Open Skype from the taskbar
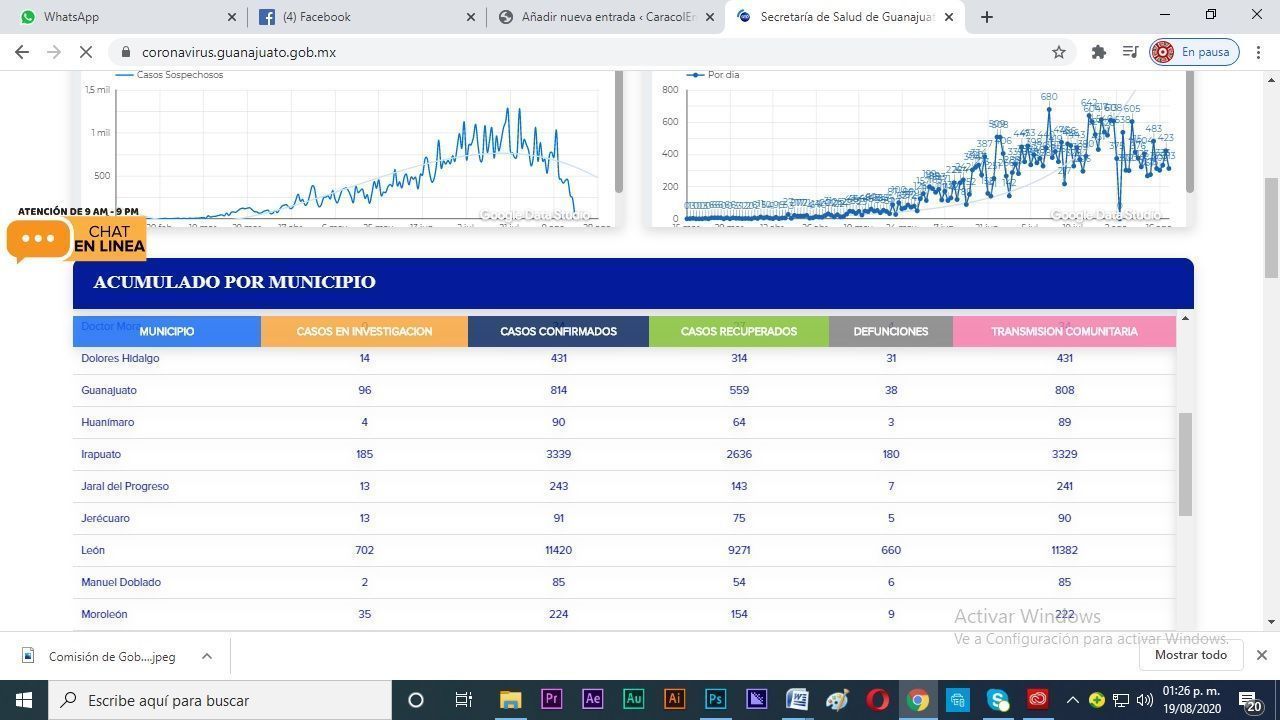The width and height of the screenshot is (1280, 720). pyautogui.click(x=998, y=700)
